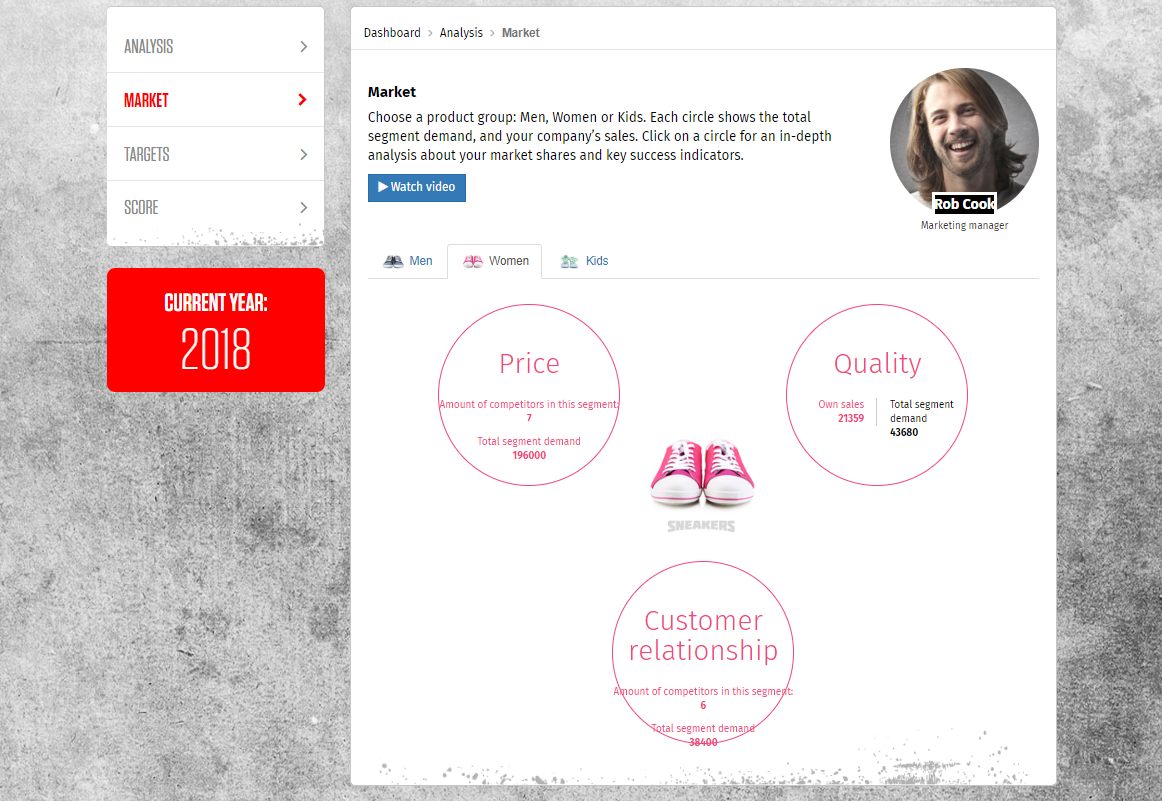Click Rob Cook's profile photo
The width and height of the screenshot is (1162, 801).
pos(964,137)
